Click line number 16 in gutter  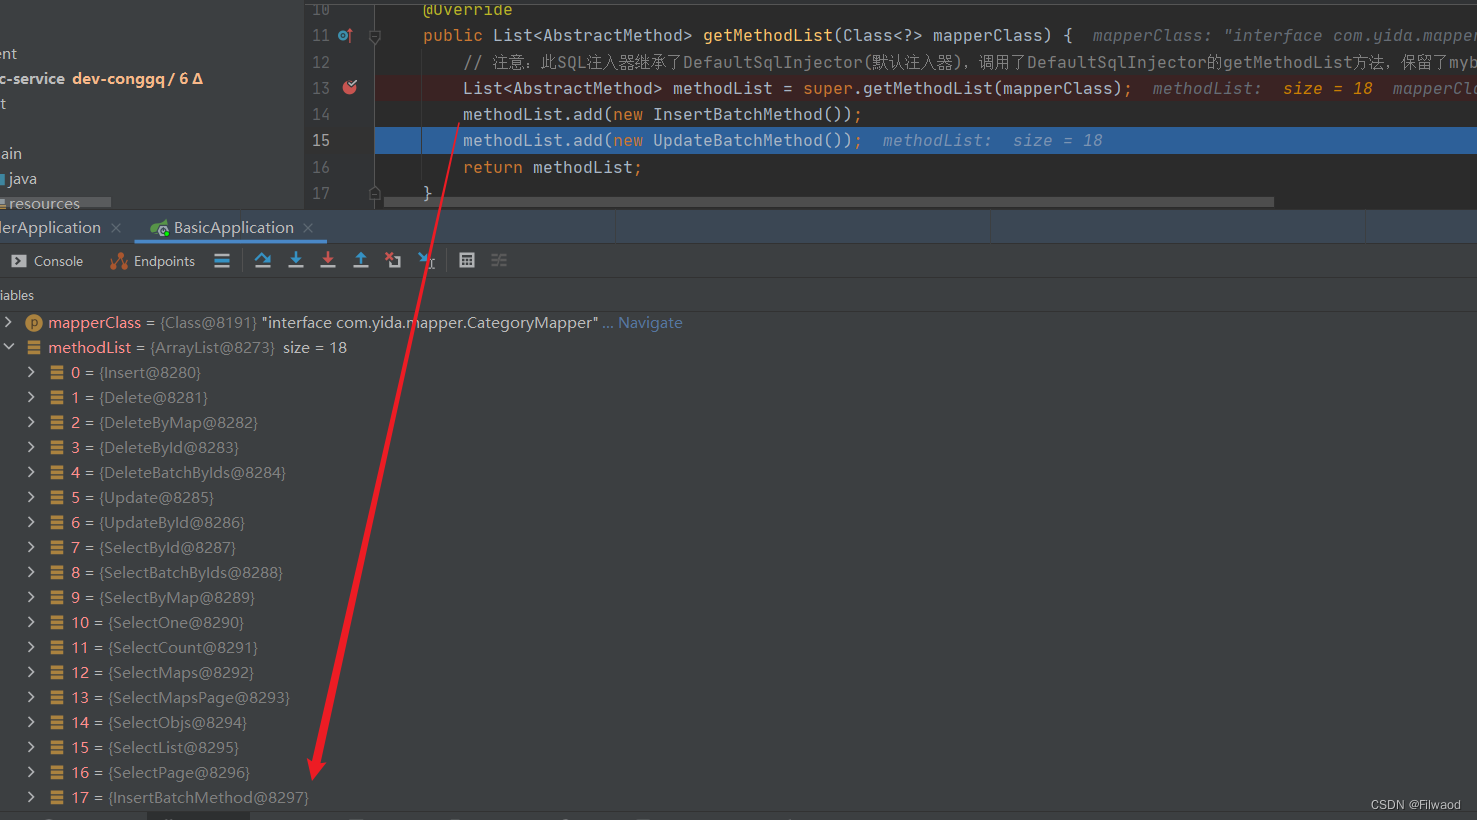point(321,167)
